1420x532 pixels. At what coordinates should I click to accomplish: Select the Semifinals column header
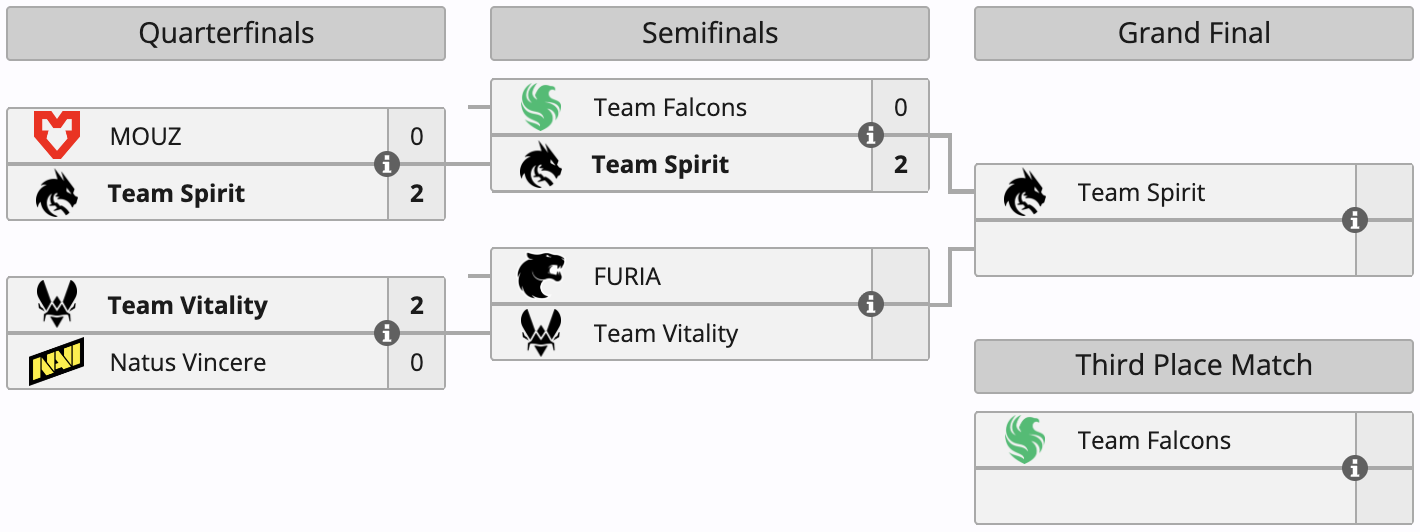[x=710, y=34]
